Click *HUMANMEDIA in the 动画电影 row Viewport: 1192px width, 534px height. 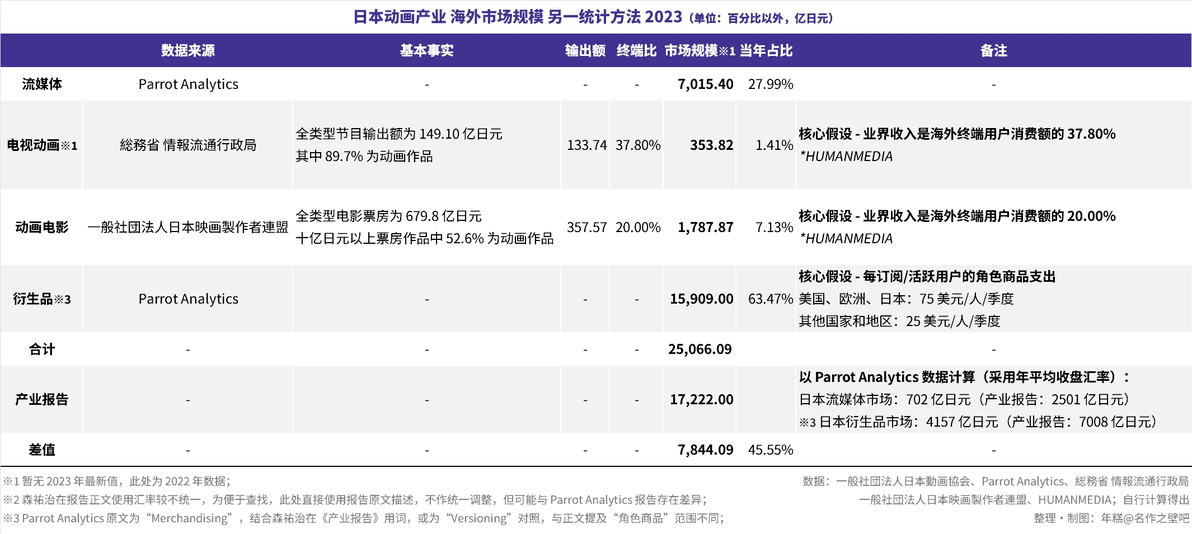pyautogui.click(x=845, y=238)
